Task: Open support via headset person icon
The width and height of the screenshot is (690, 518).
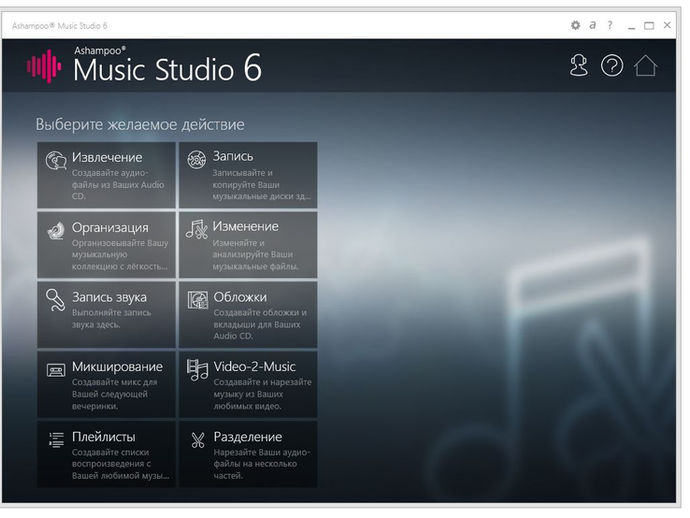Action: pyautogui.click(x=579, y=66)
